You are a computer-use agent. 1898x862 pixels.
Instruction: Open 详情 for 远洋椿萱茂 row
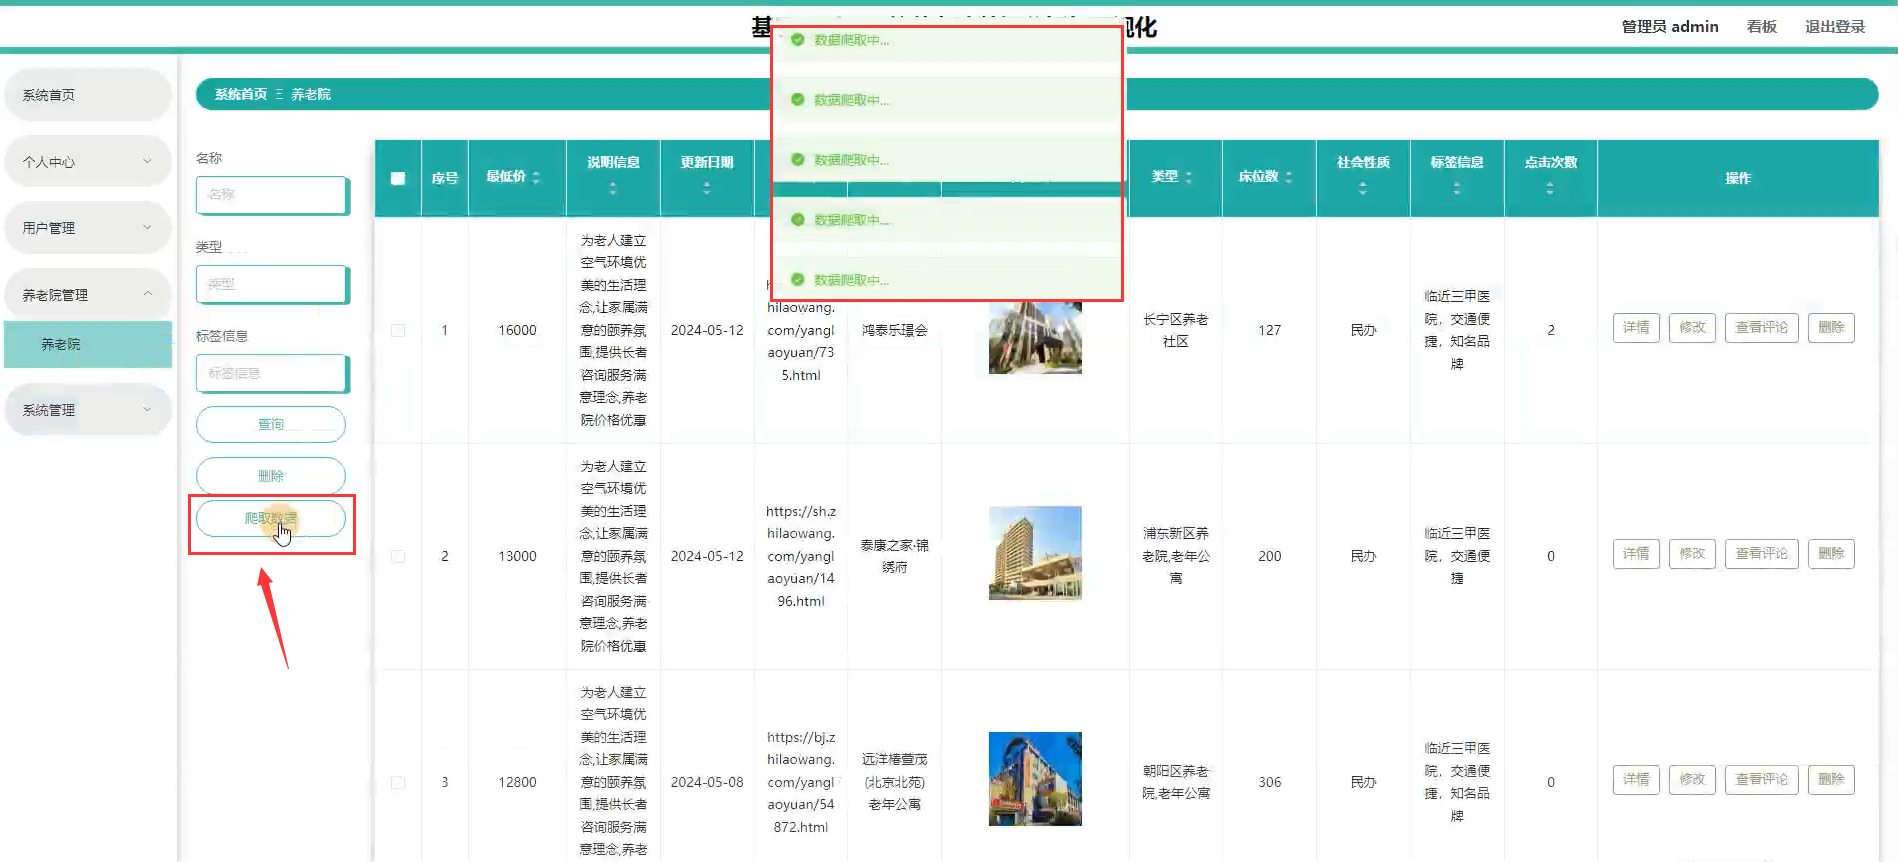coord(1636,780)
